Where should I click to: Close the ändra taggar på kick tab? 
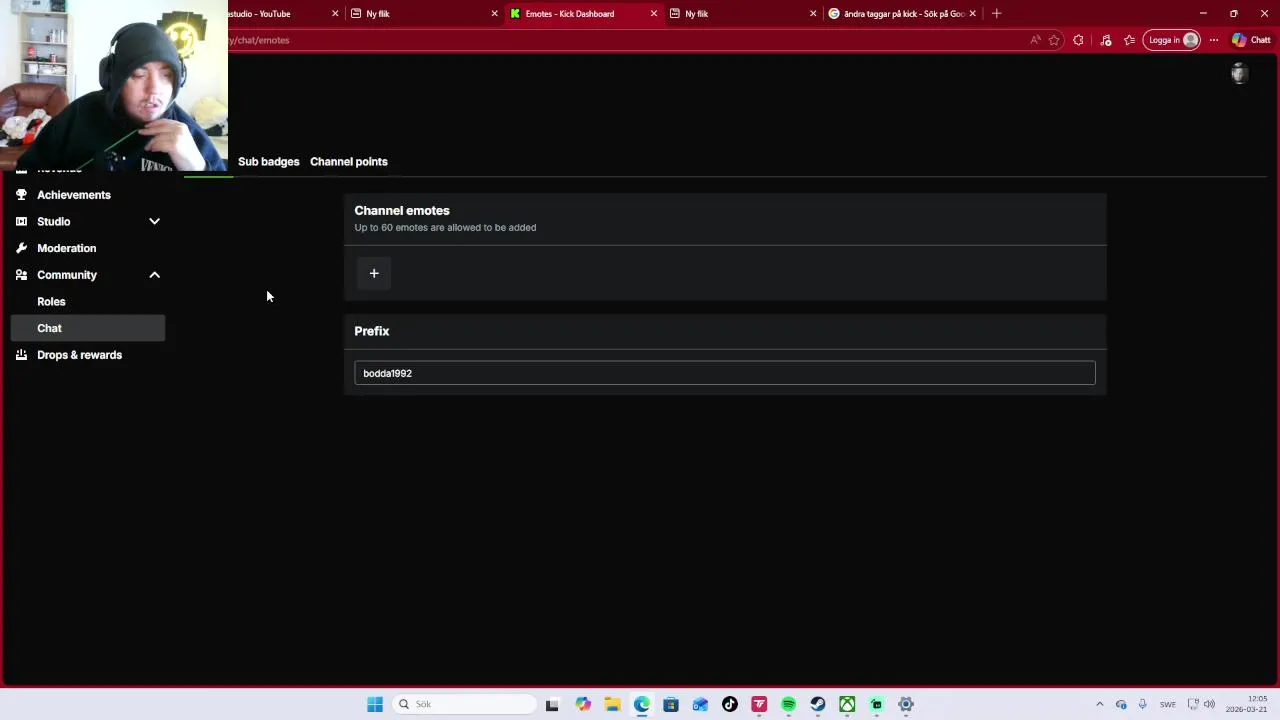972,14
